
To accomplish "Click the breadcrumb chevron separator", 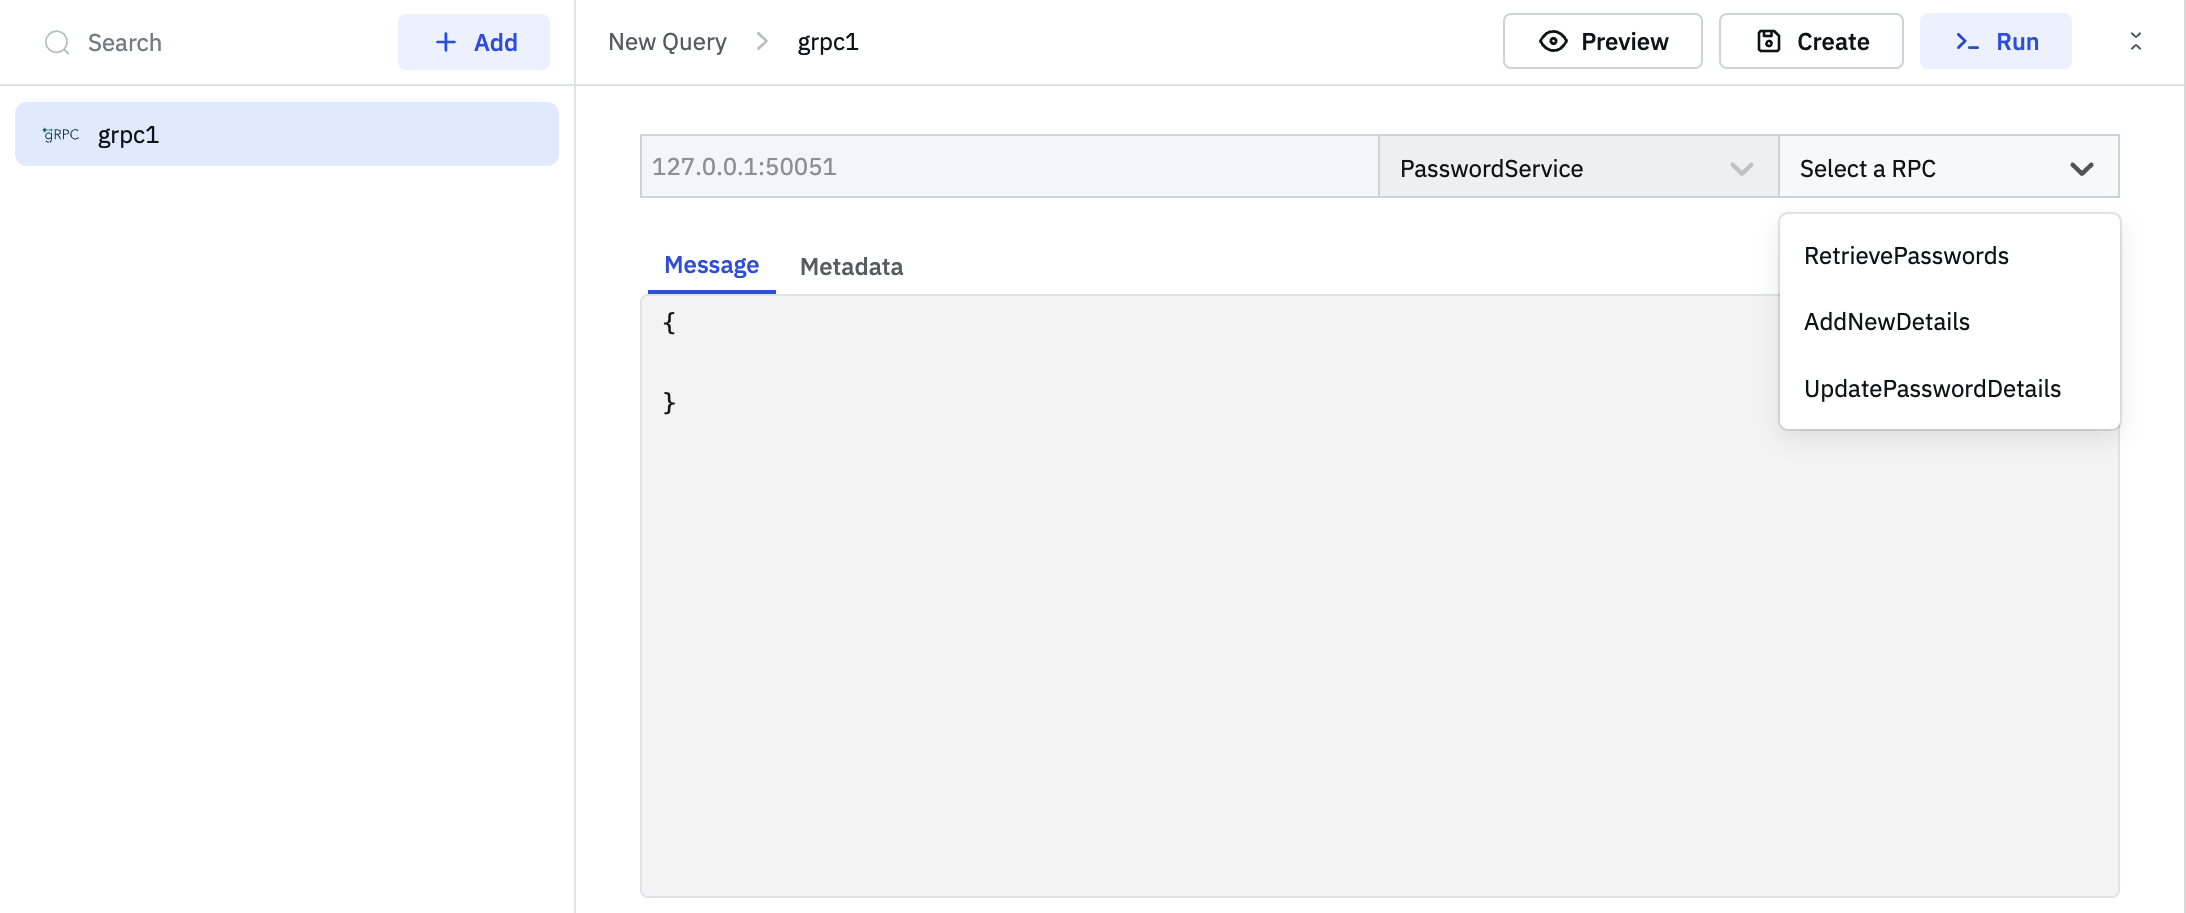I will [x=762, y=41].
